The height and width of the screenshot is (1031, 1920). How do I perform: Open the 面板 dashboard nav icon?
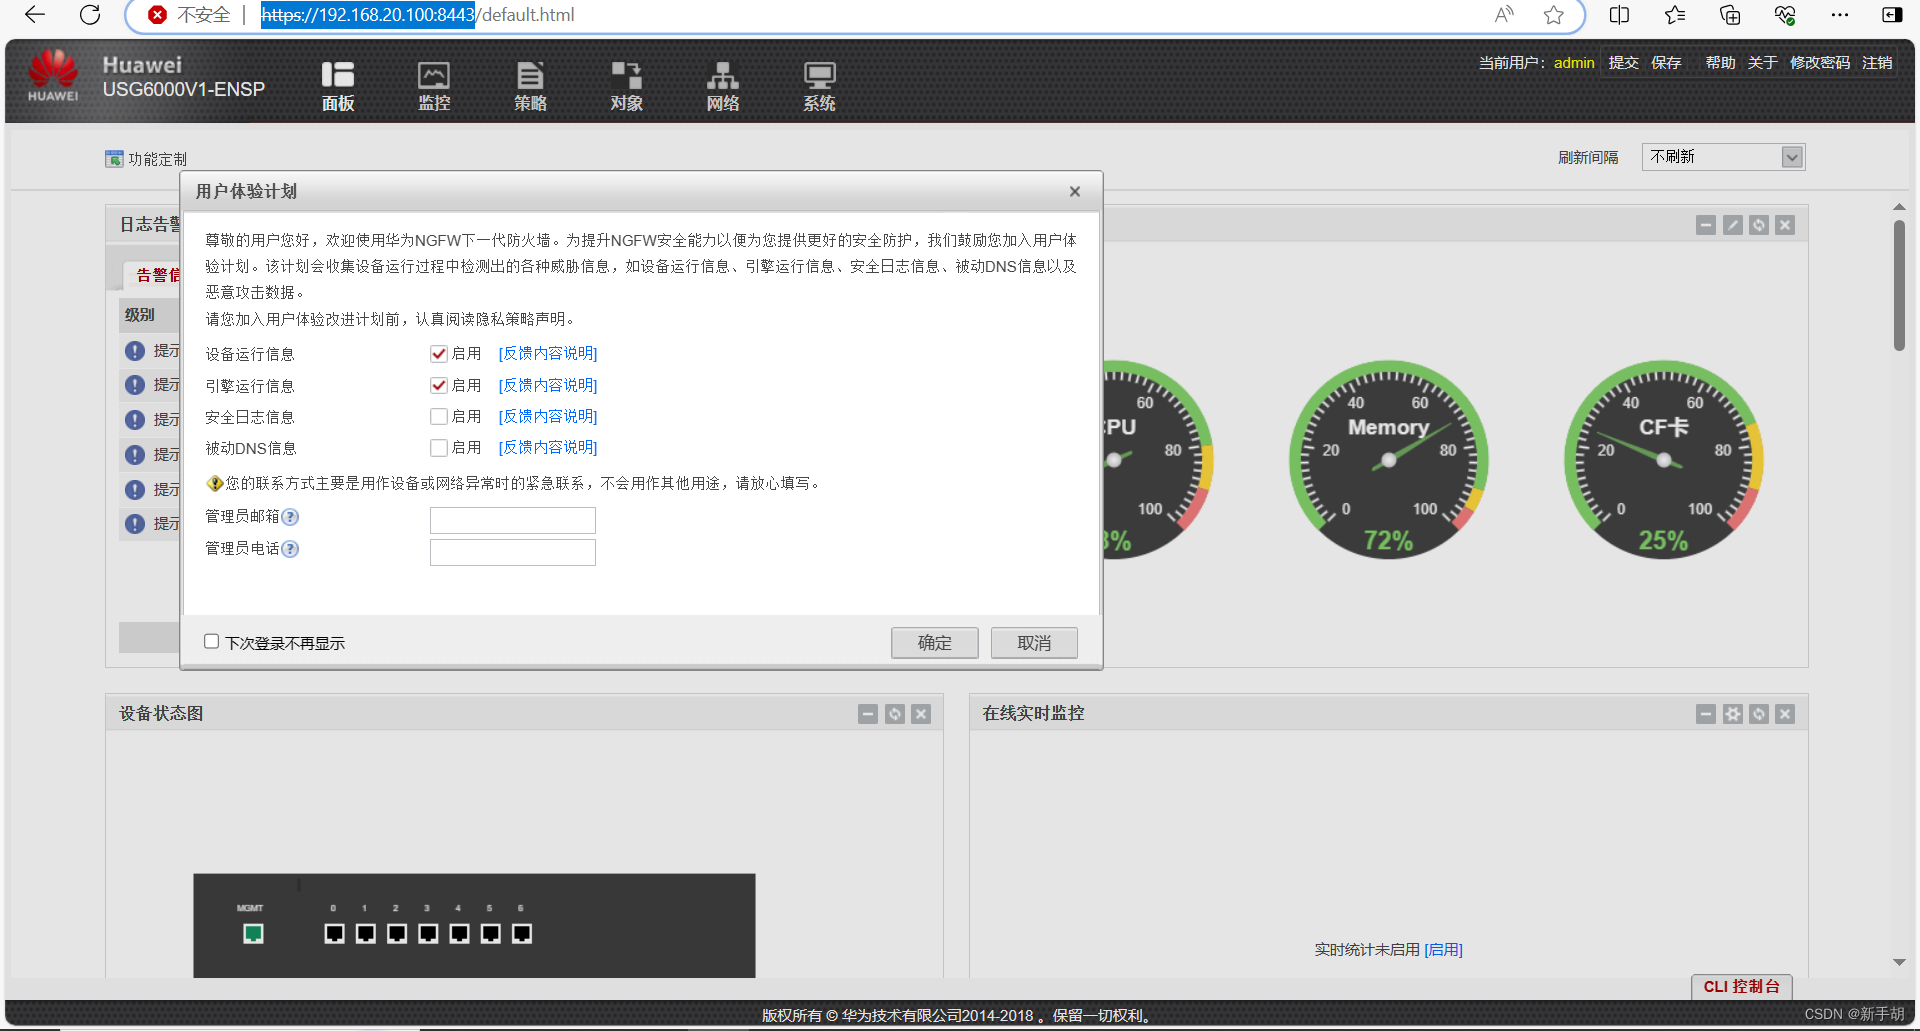338,86
